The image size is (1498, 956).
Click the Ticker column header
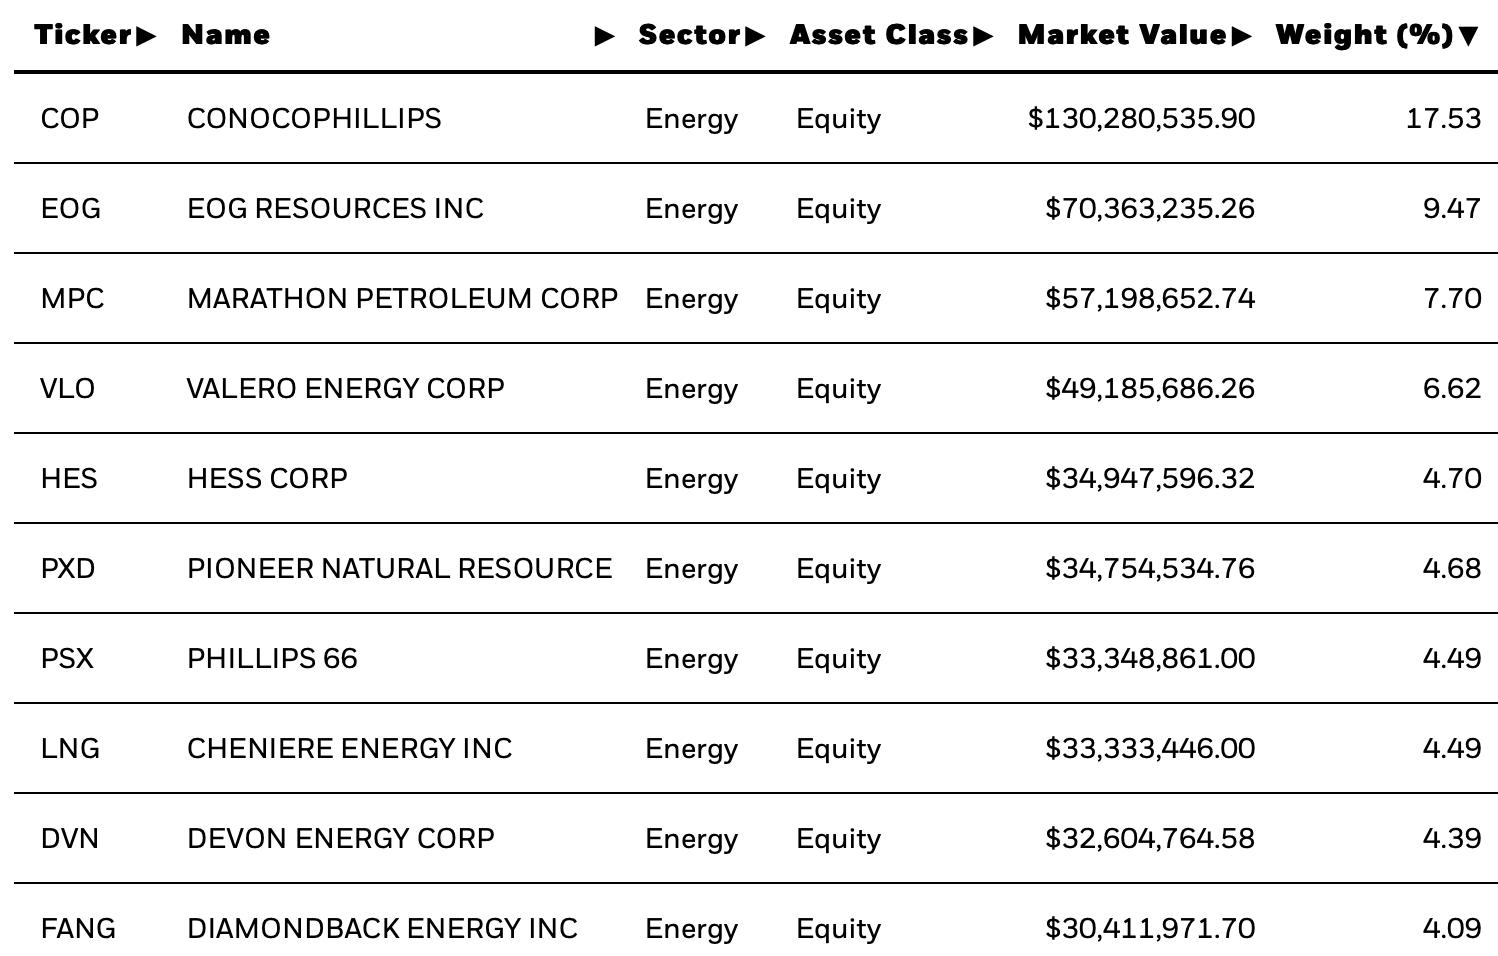(x=84, y=35)
